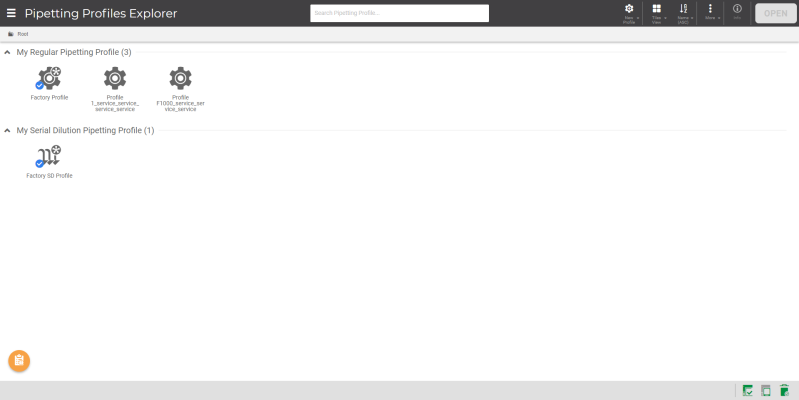Click the Search Pipetting Profile field
Screen dimensions: 799x400
coord(400,13)
